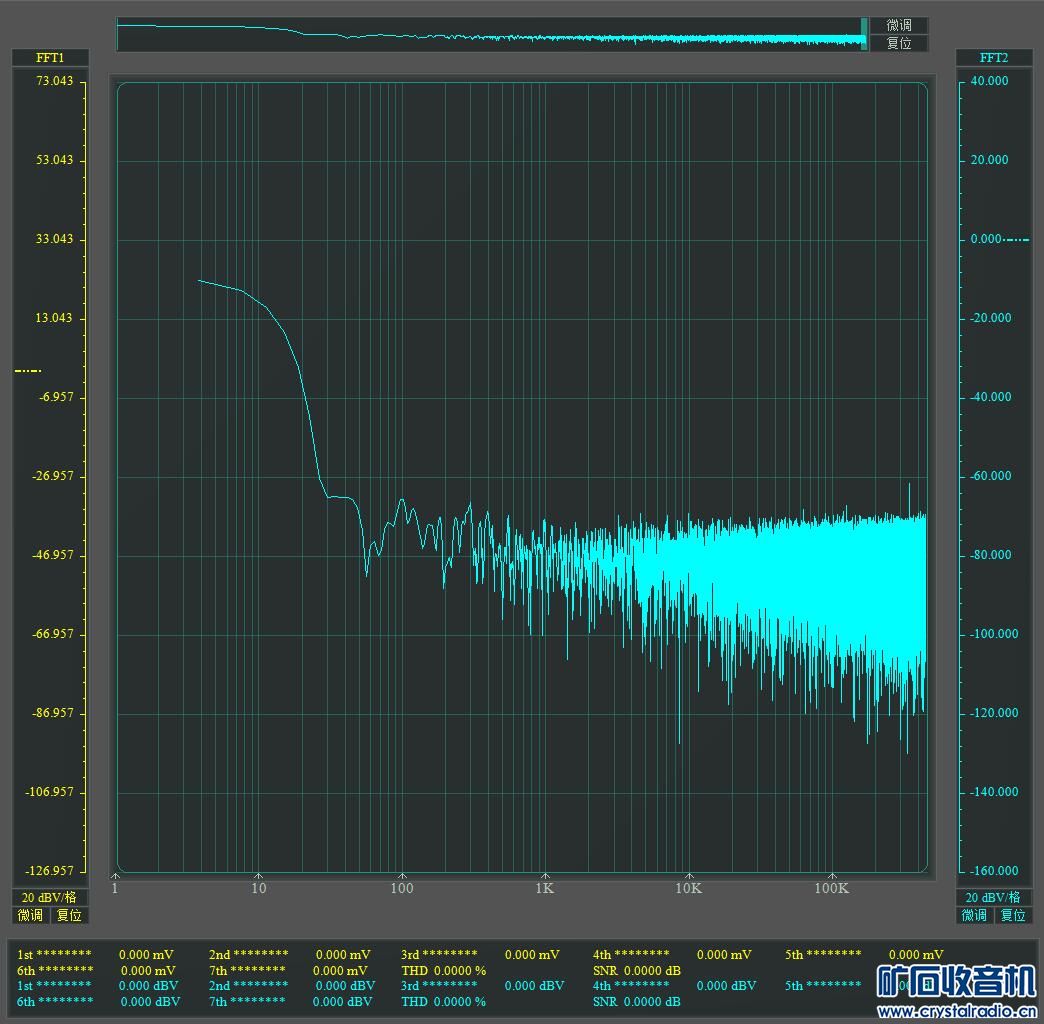Click the 1K frequency axis marker
The image size is (1044, 1024).
pyautogui.click(x=545, y=888)
